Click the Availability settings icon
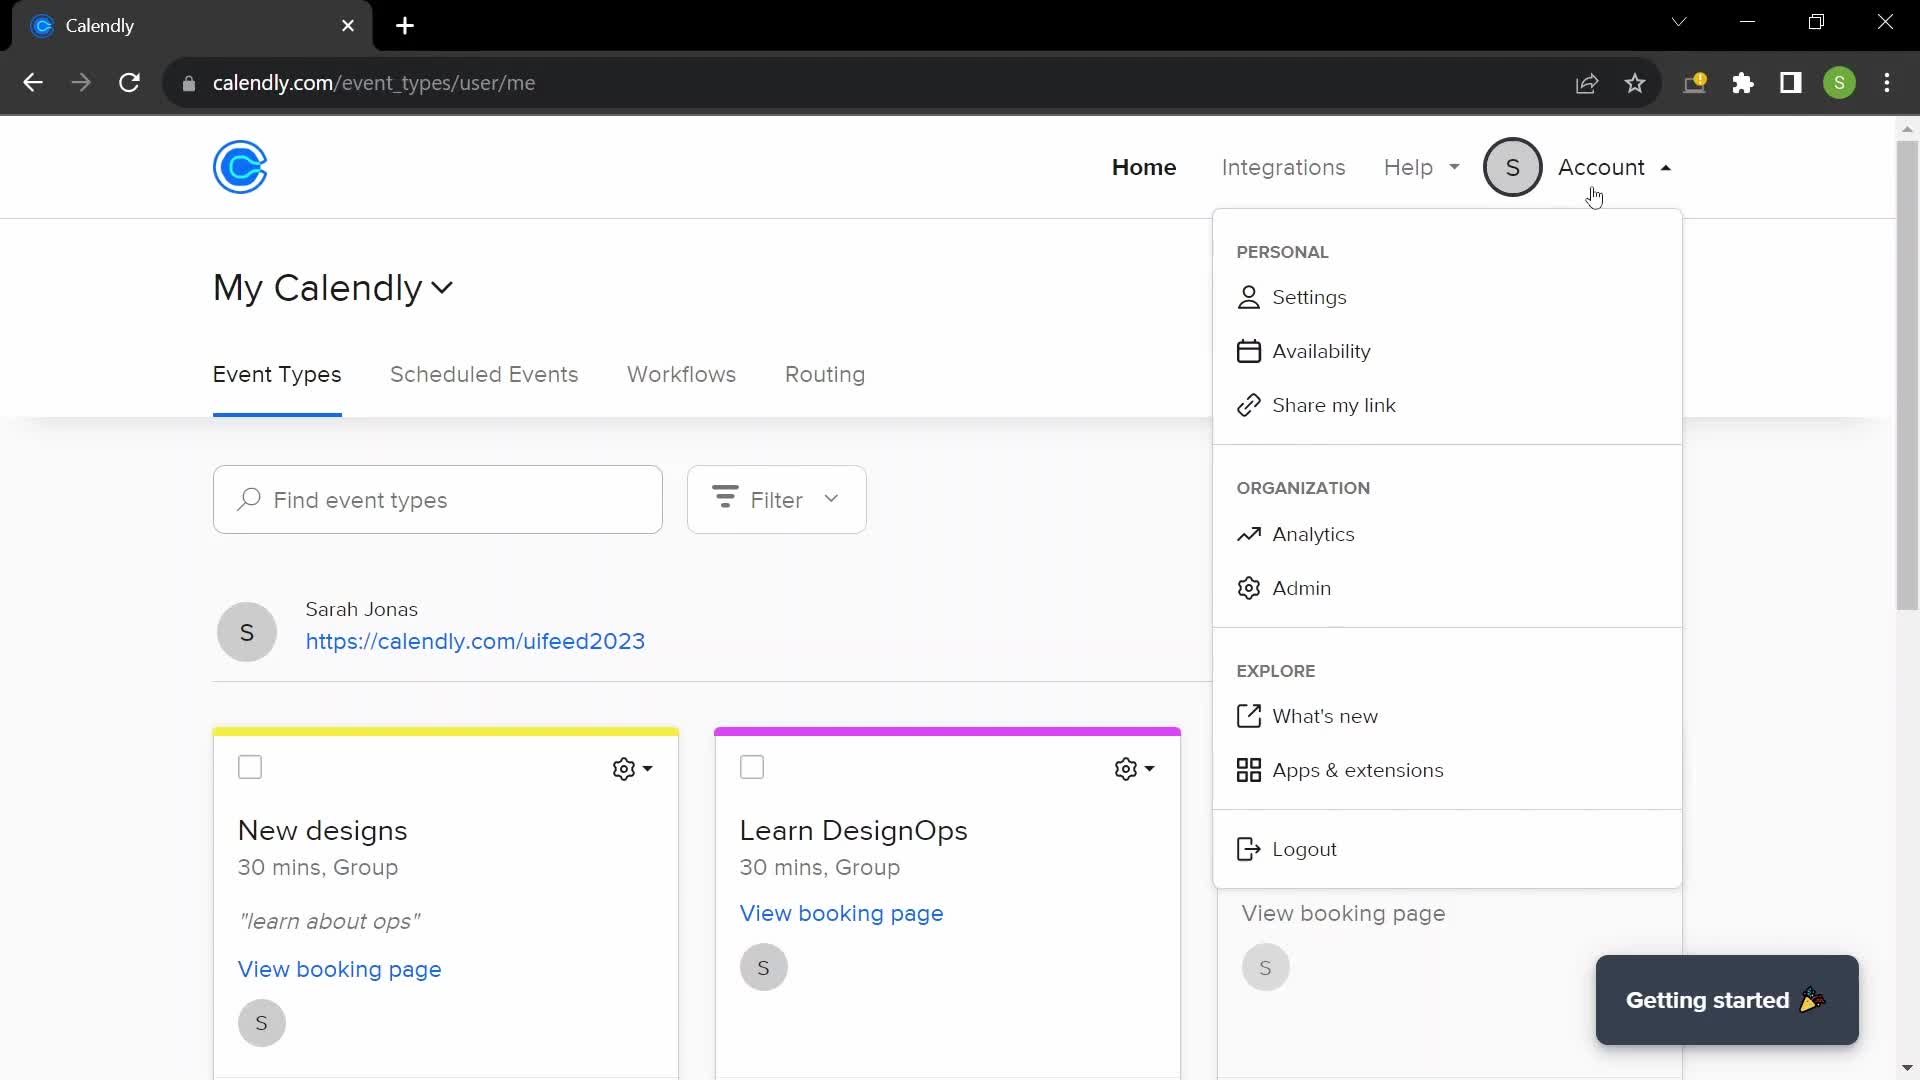The height and width of the screenshot is (1080, 1920). (x=1249, y=351)
